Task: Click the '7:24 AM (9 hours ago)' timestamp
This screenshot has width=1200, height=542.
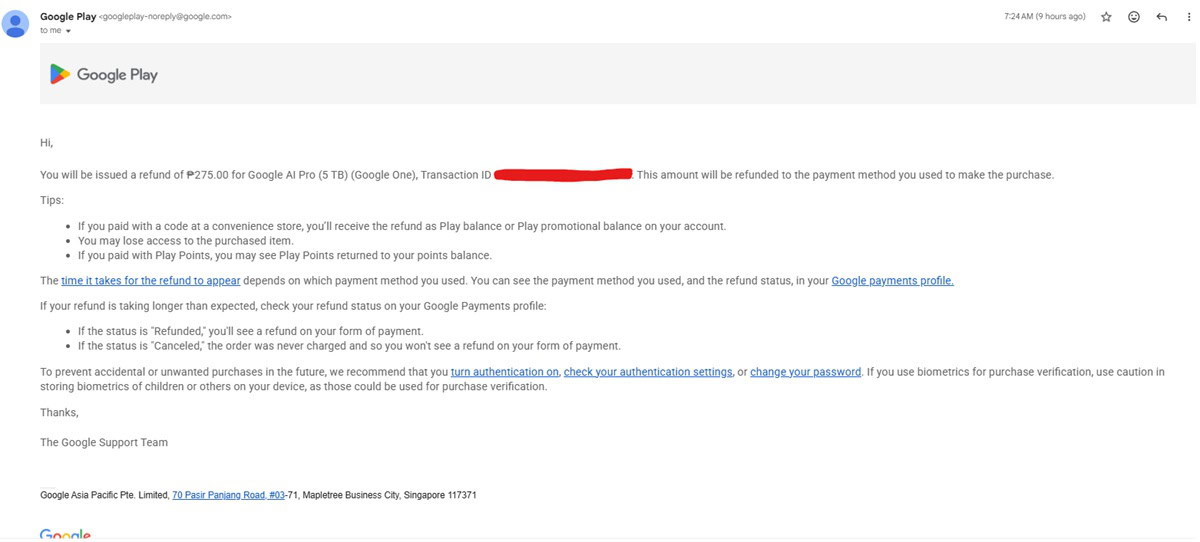Action: coord(1044,17)
